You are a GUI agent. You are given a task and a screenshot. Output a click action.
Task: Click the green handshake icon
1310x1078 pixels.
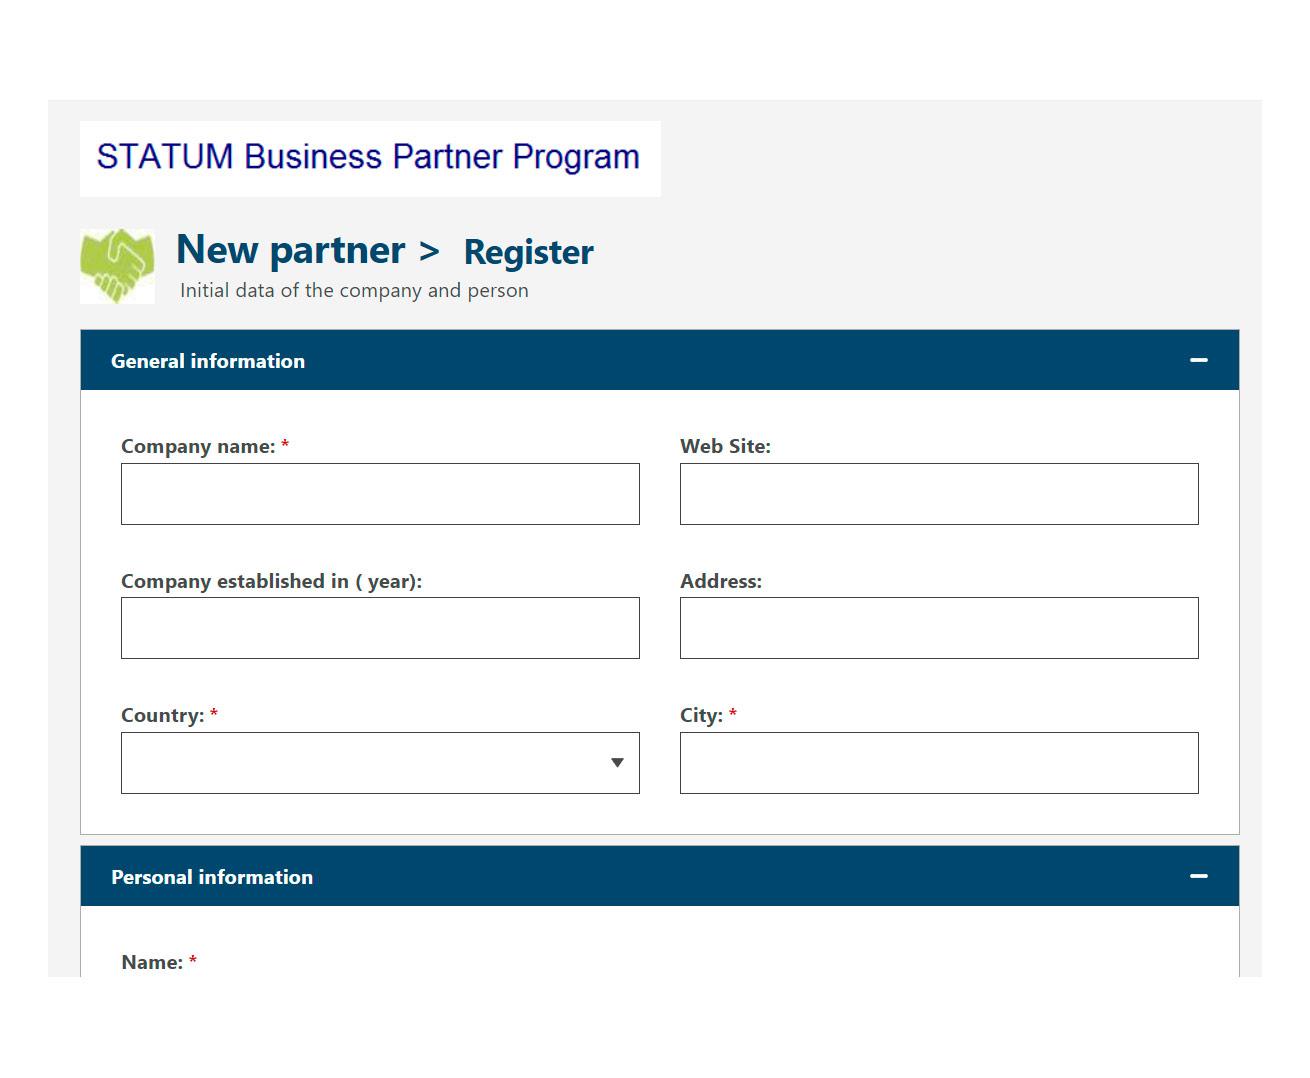point(117,266)
